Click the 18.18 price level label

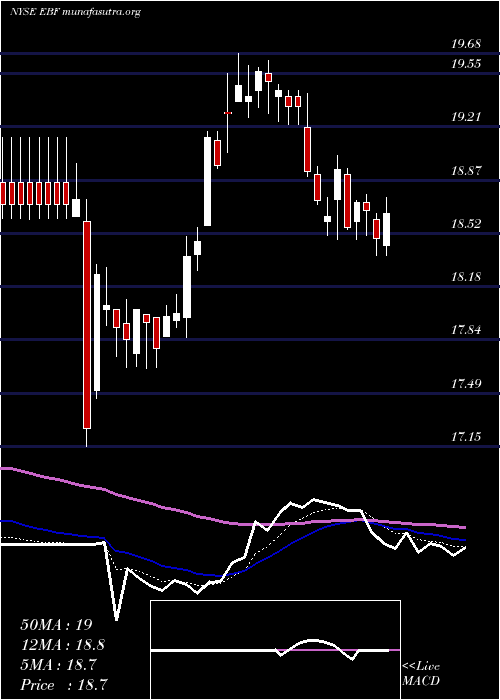point(466,277)
